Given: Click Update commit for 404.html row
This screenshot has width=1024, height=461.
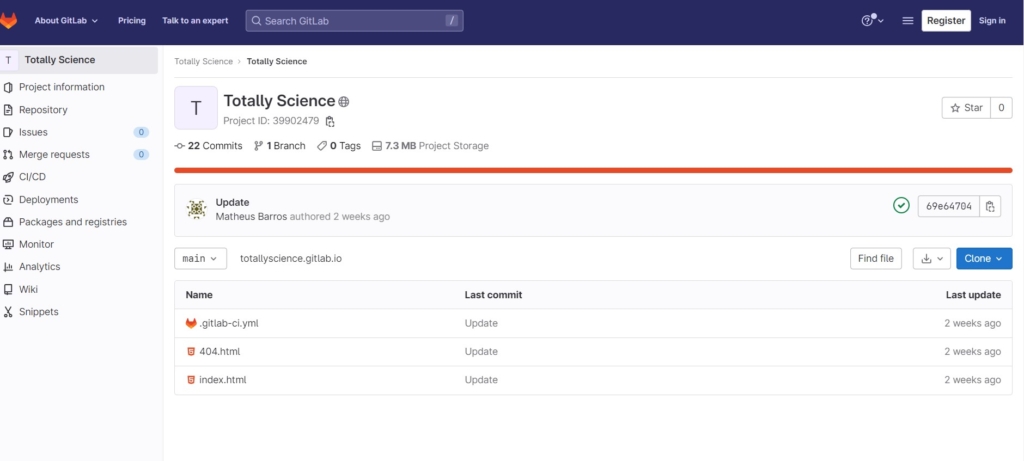Looking at the screenshot, I should tap(481, 351).
